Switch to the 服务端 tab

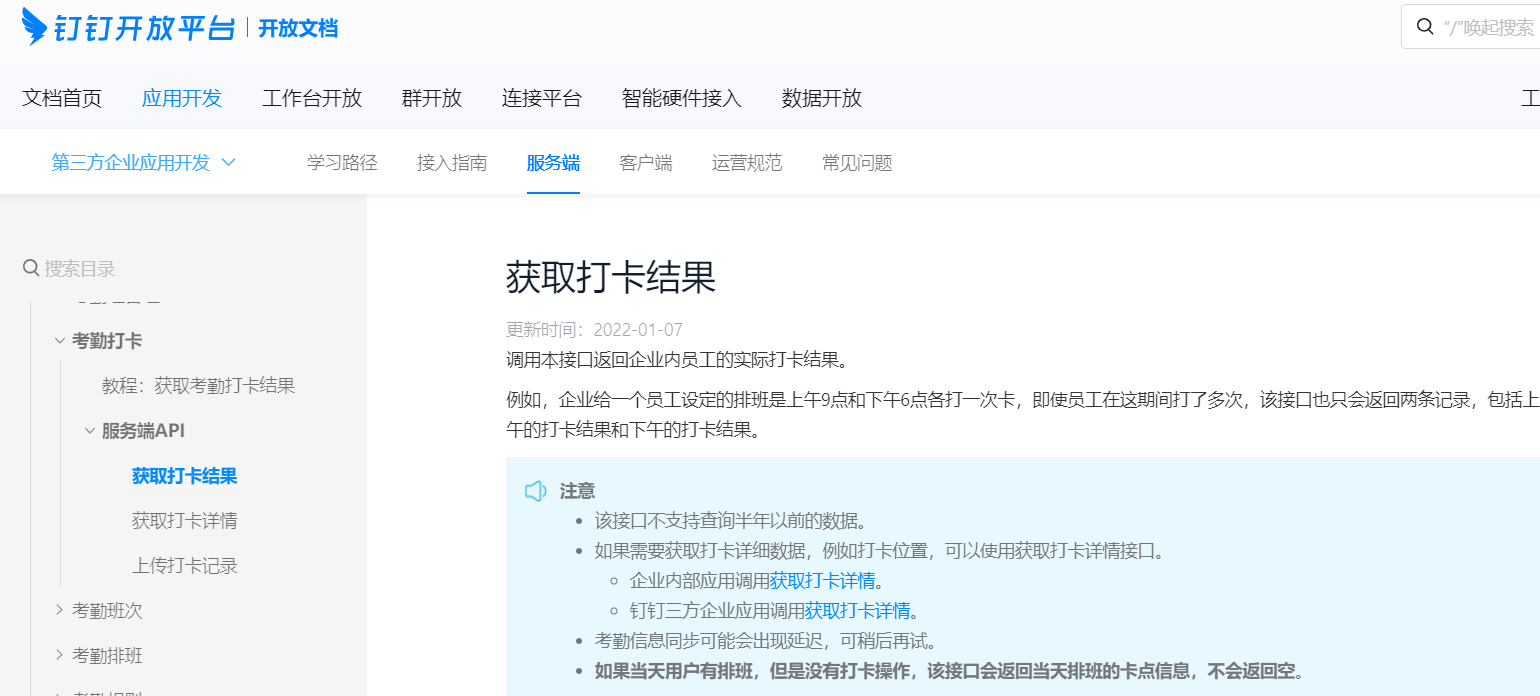click(553, 162)
